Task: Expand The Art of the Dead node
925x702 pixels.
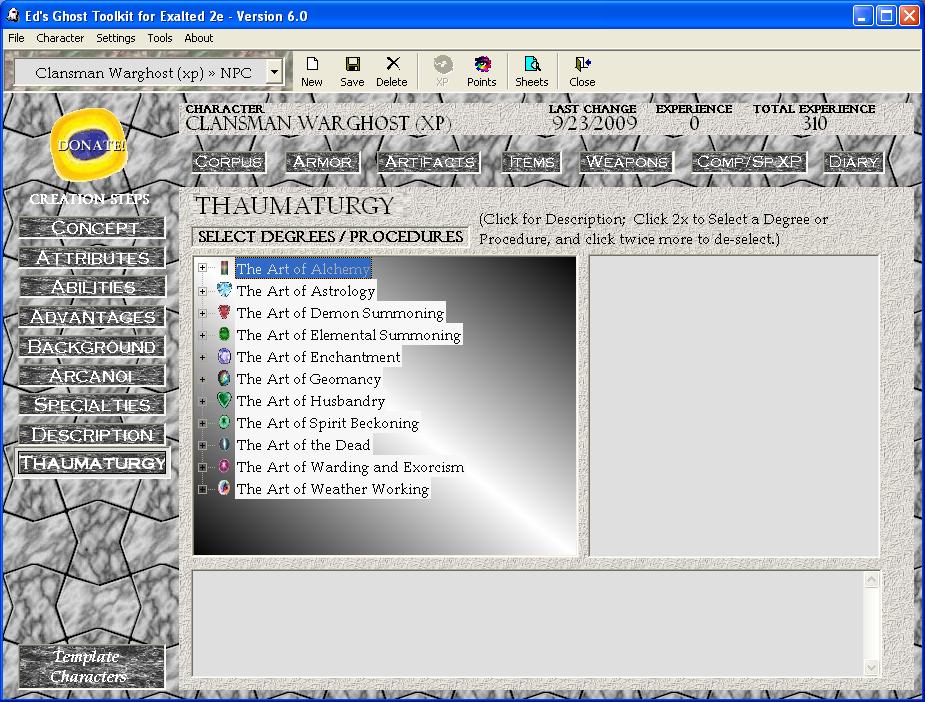Action: click(203, 445)
